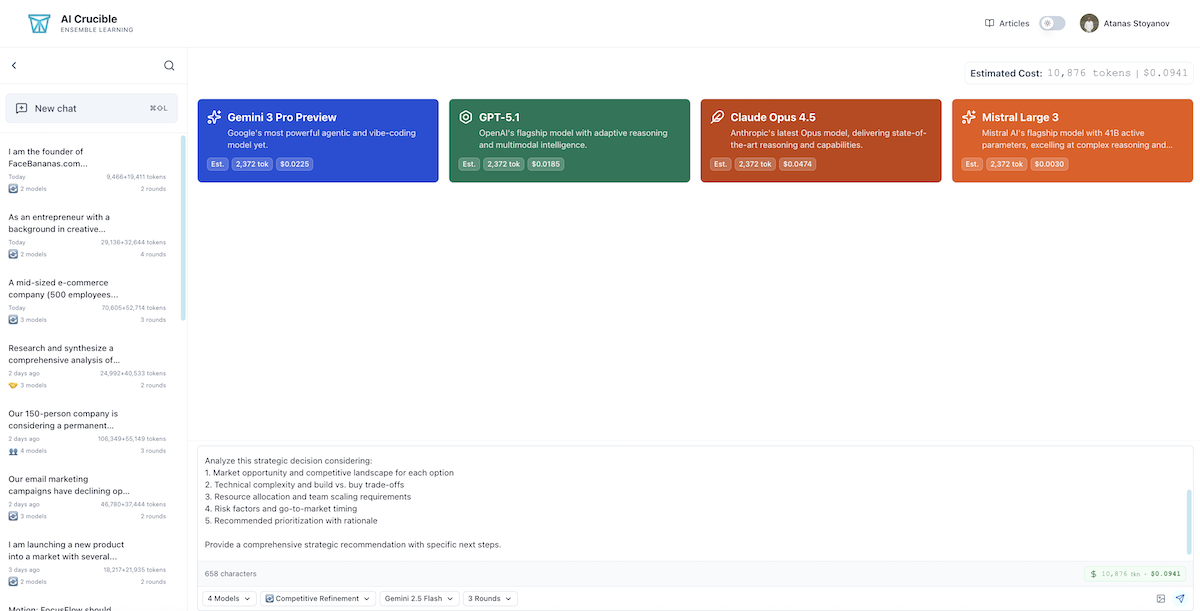1200x611 pixels.
Task: Click the GPT-5.1 card logo icon
Action: pos(466,117)
